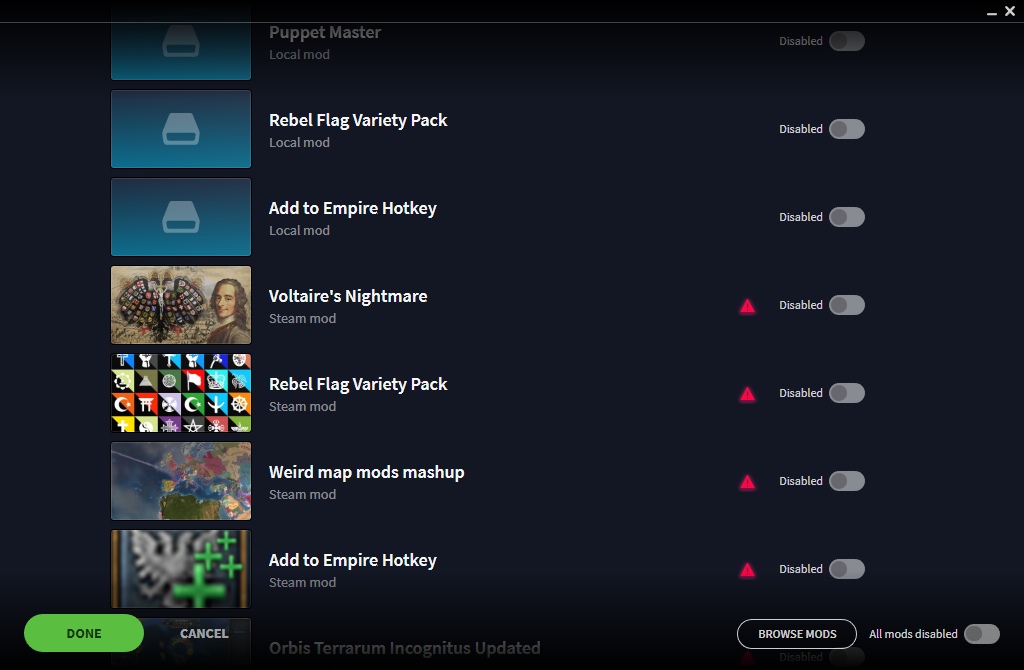Minimize the launcher window
This screenshot has width=1024, height=670.
pyautogui.click(x=991, y=12)
